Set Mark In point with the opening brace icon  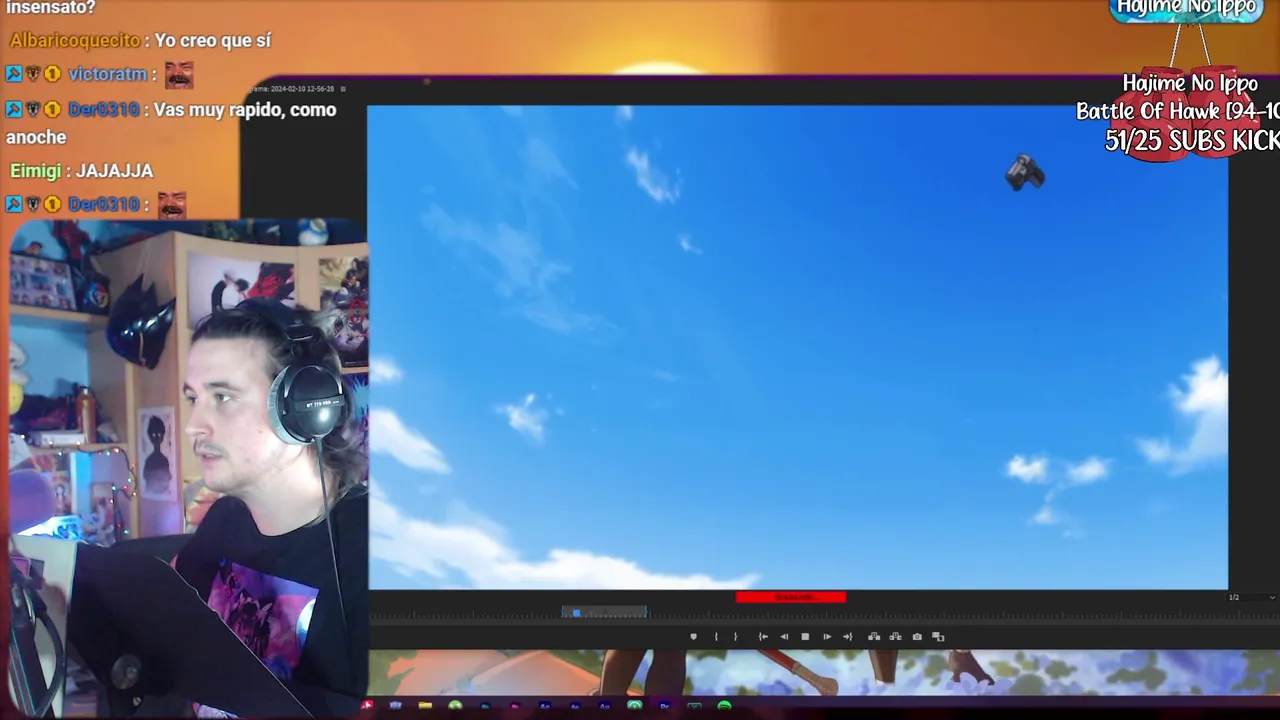(716, 637)
